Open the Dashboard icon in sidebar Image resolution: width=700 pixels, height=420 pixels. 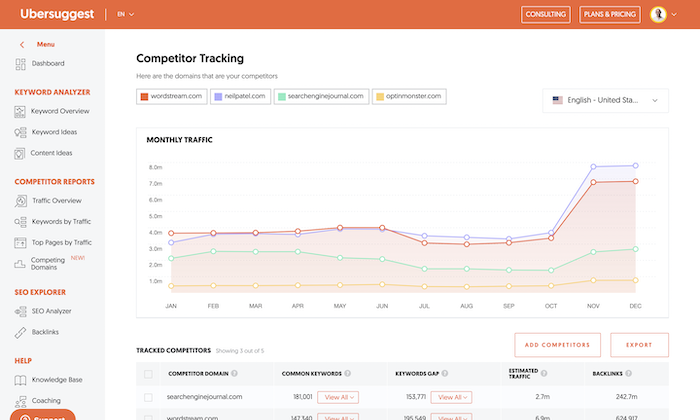[x=21, y=64]
